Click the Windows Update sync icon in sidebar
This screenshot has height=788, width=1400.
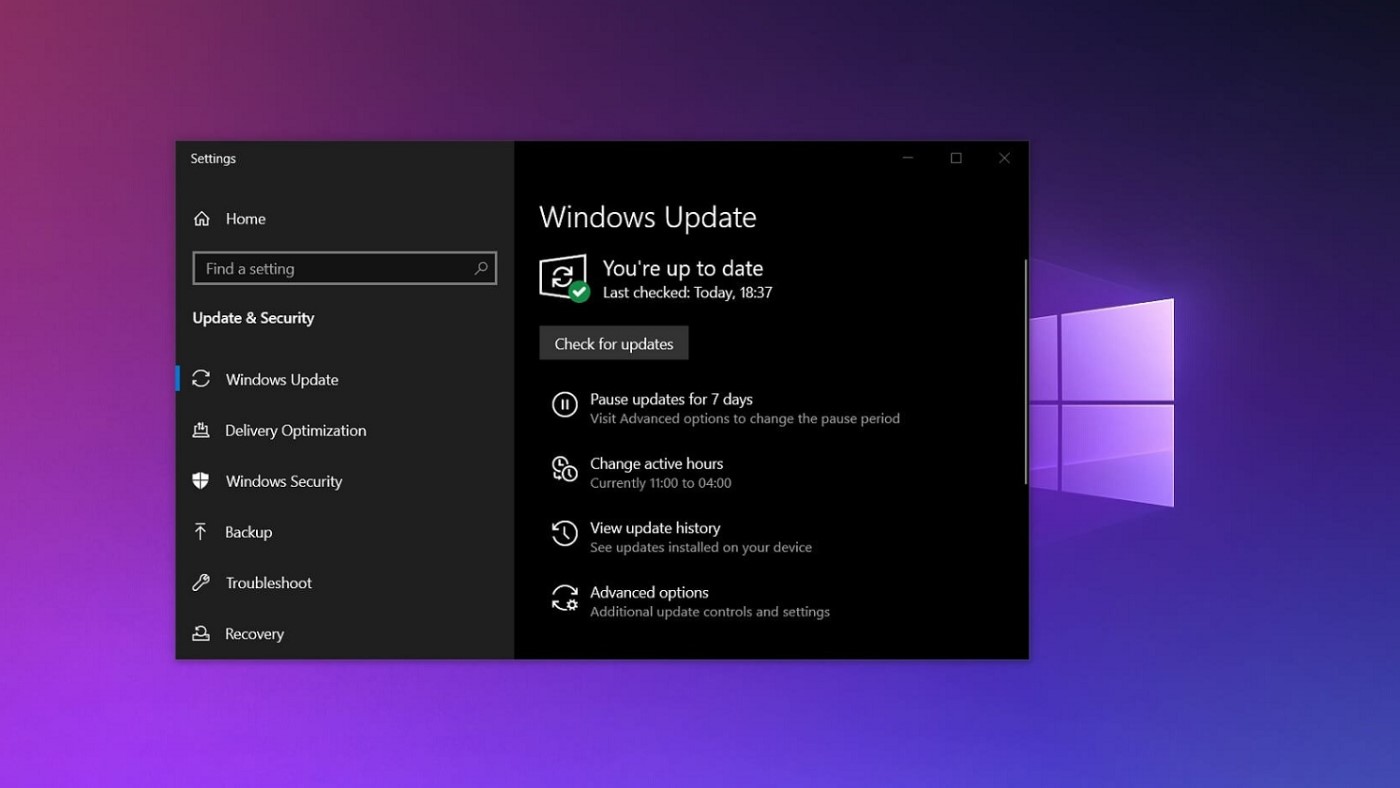[x=201, y=379]
